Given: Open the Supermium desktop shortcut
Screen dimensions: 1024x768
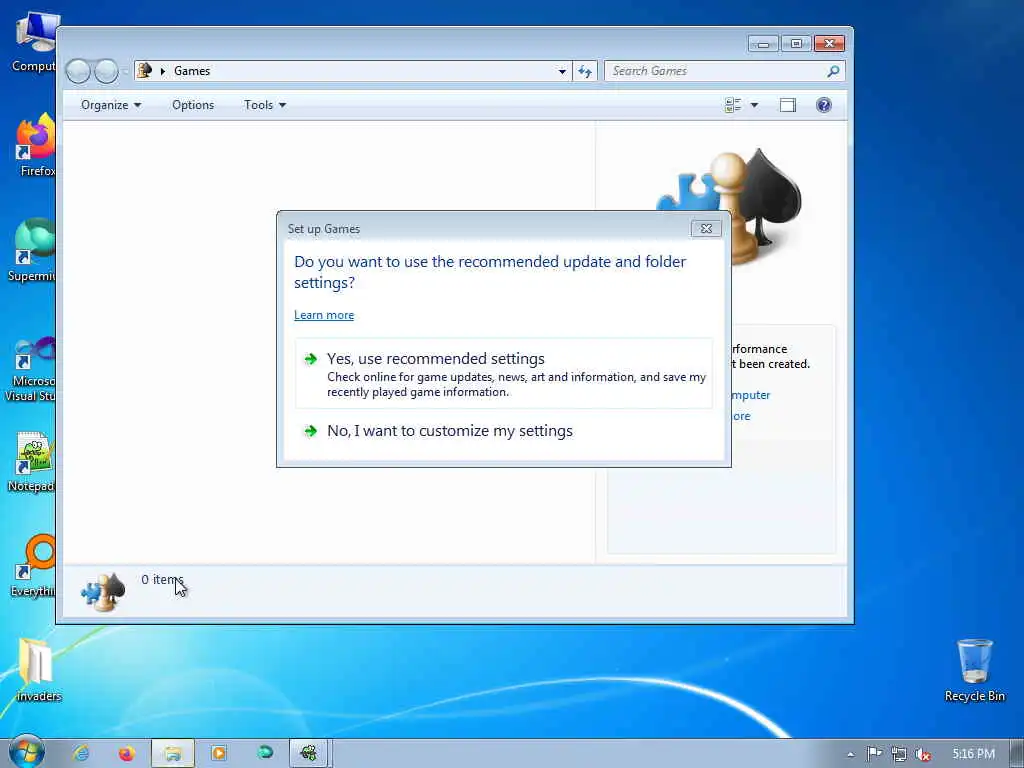Looking at the screenshot, I should tap(33, 250).
